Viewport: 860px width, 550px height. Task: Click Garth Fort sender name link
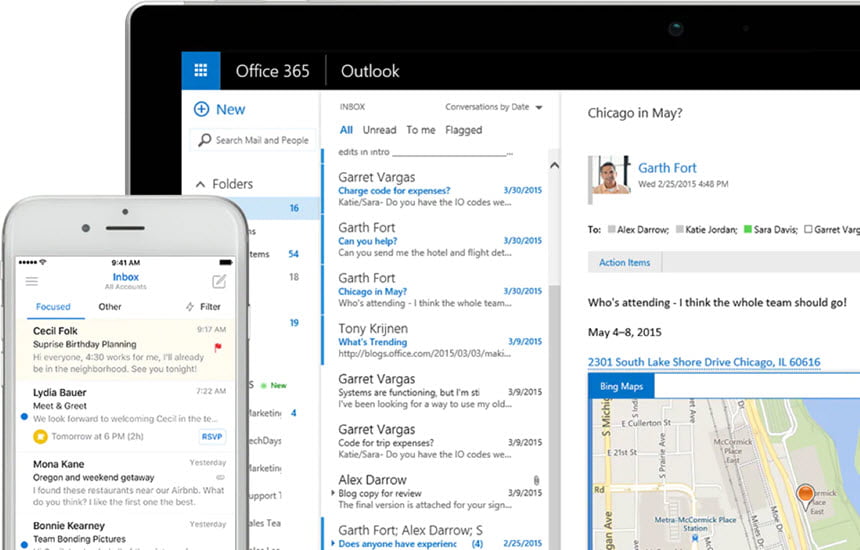pos(667,168)
